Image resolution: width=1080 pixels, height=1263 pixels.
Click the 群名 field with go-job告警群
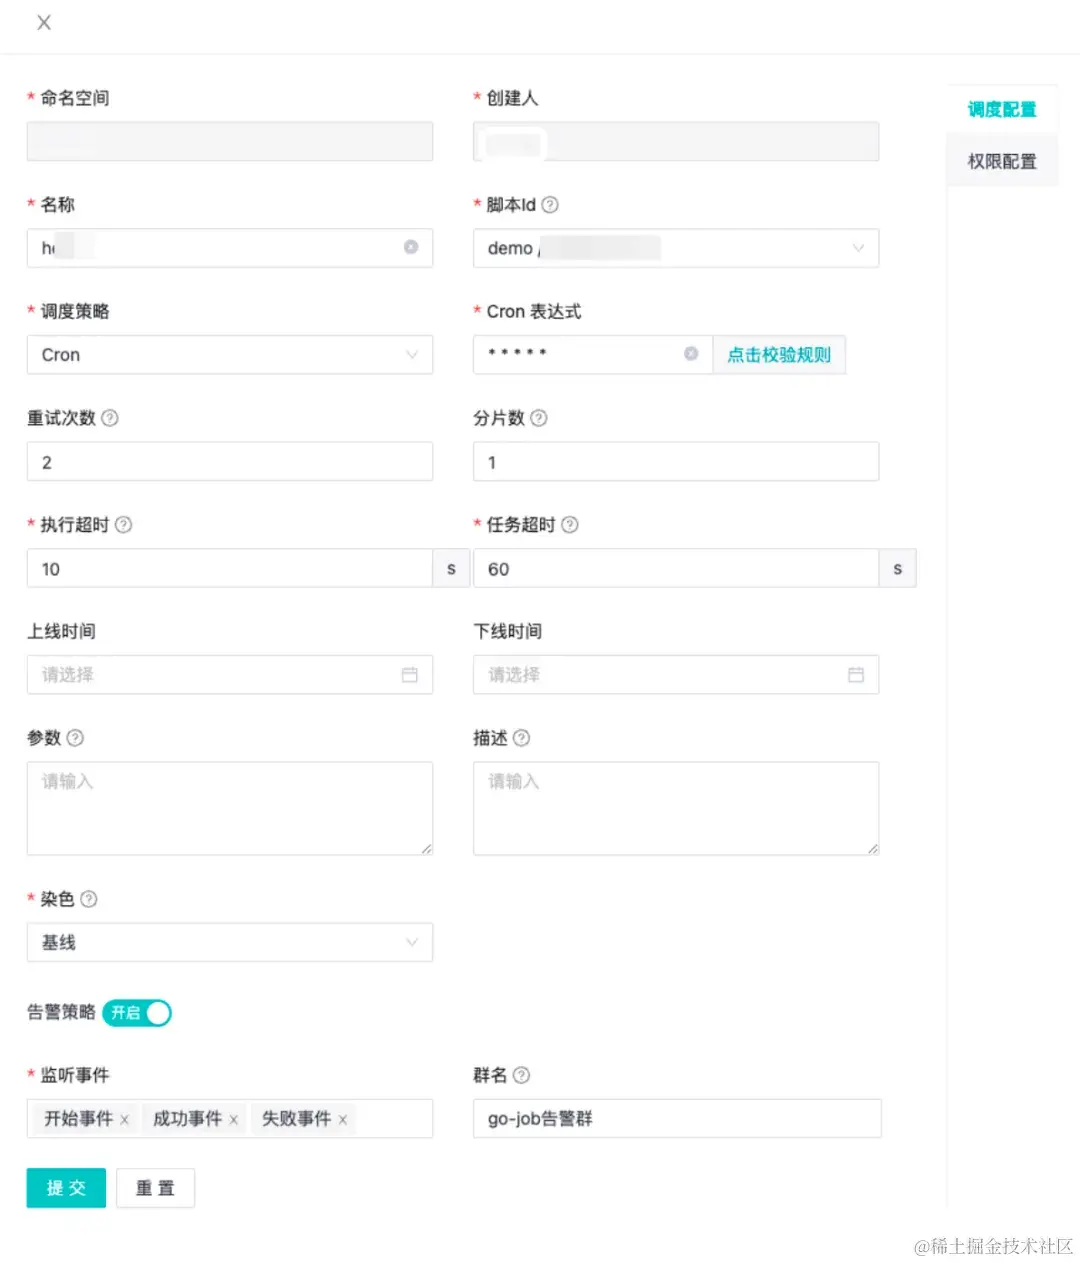click(x=677, y=1119)
